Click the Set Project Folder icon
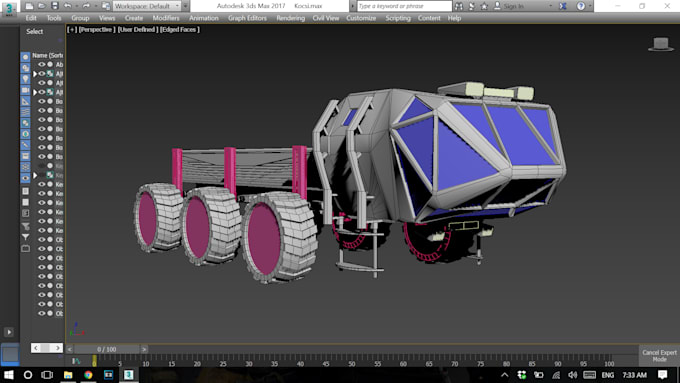Image resolution: width=680 pixels, height=383 pixels. [105, 6]
